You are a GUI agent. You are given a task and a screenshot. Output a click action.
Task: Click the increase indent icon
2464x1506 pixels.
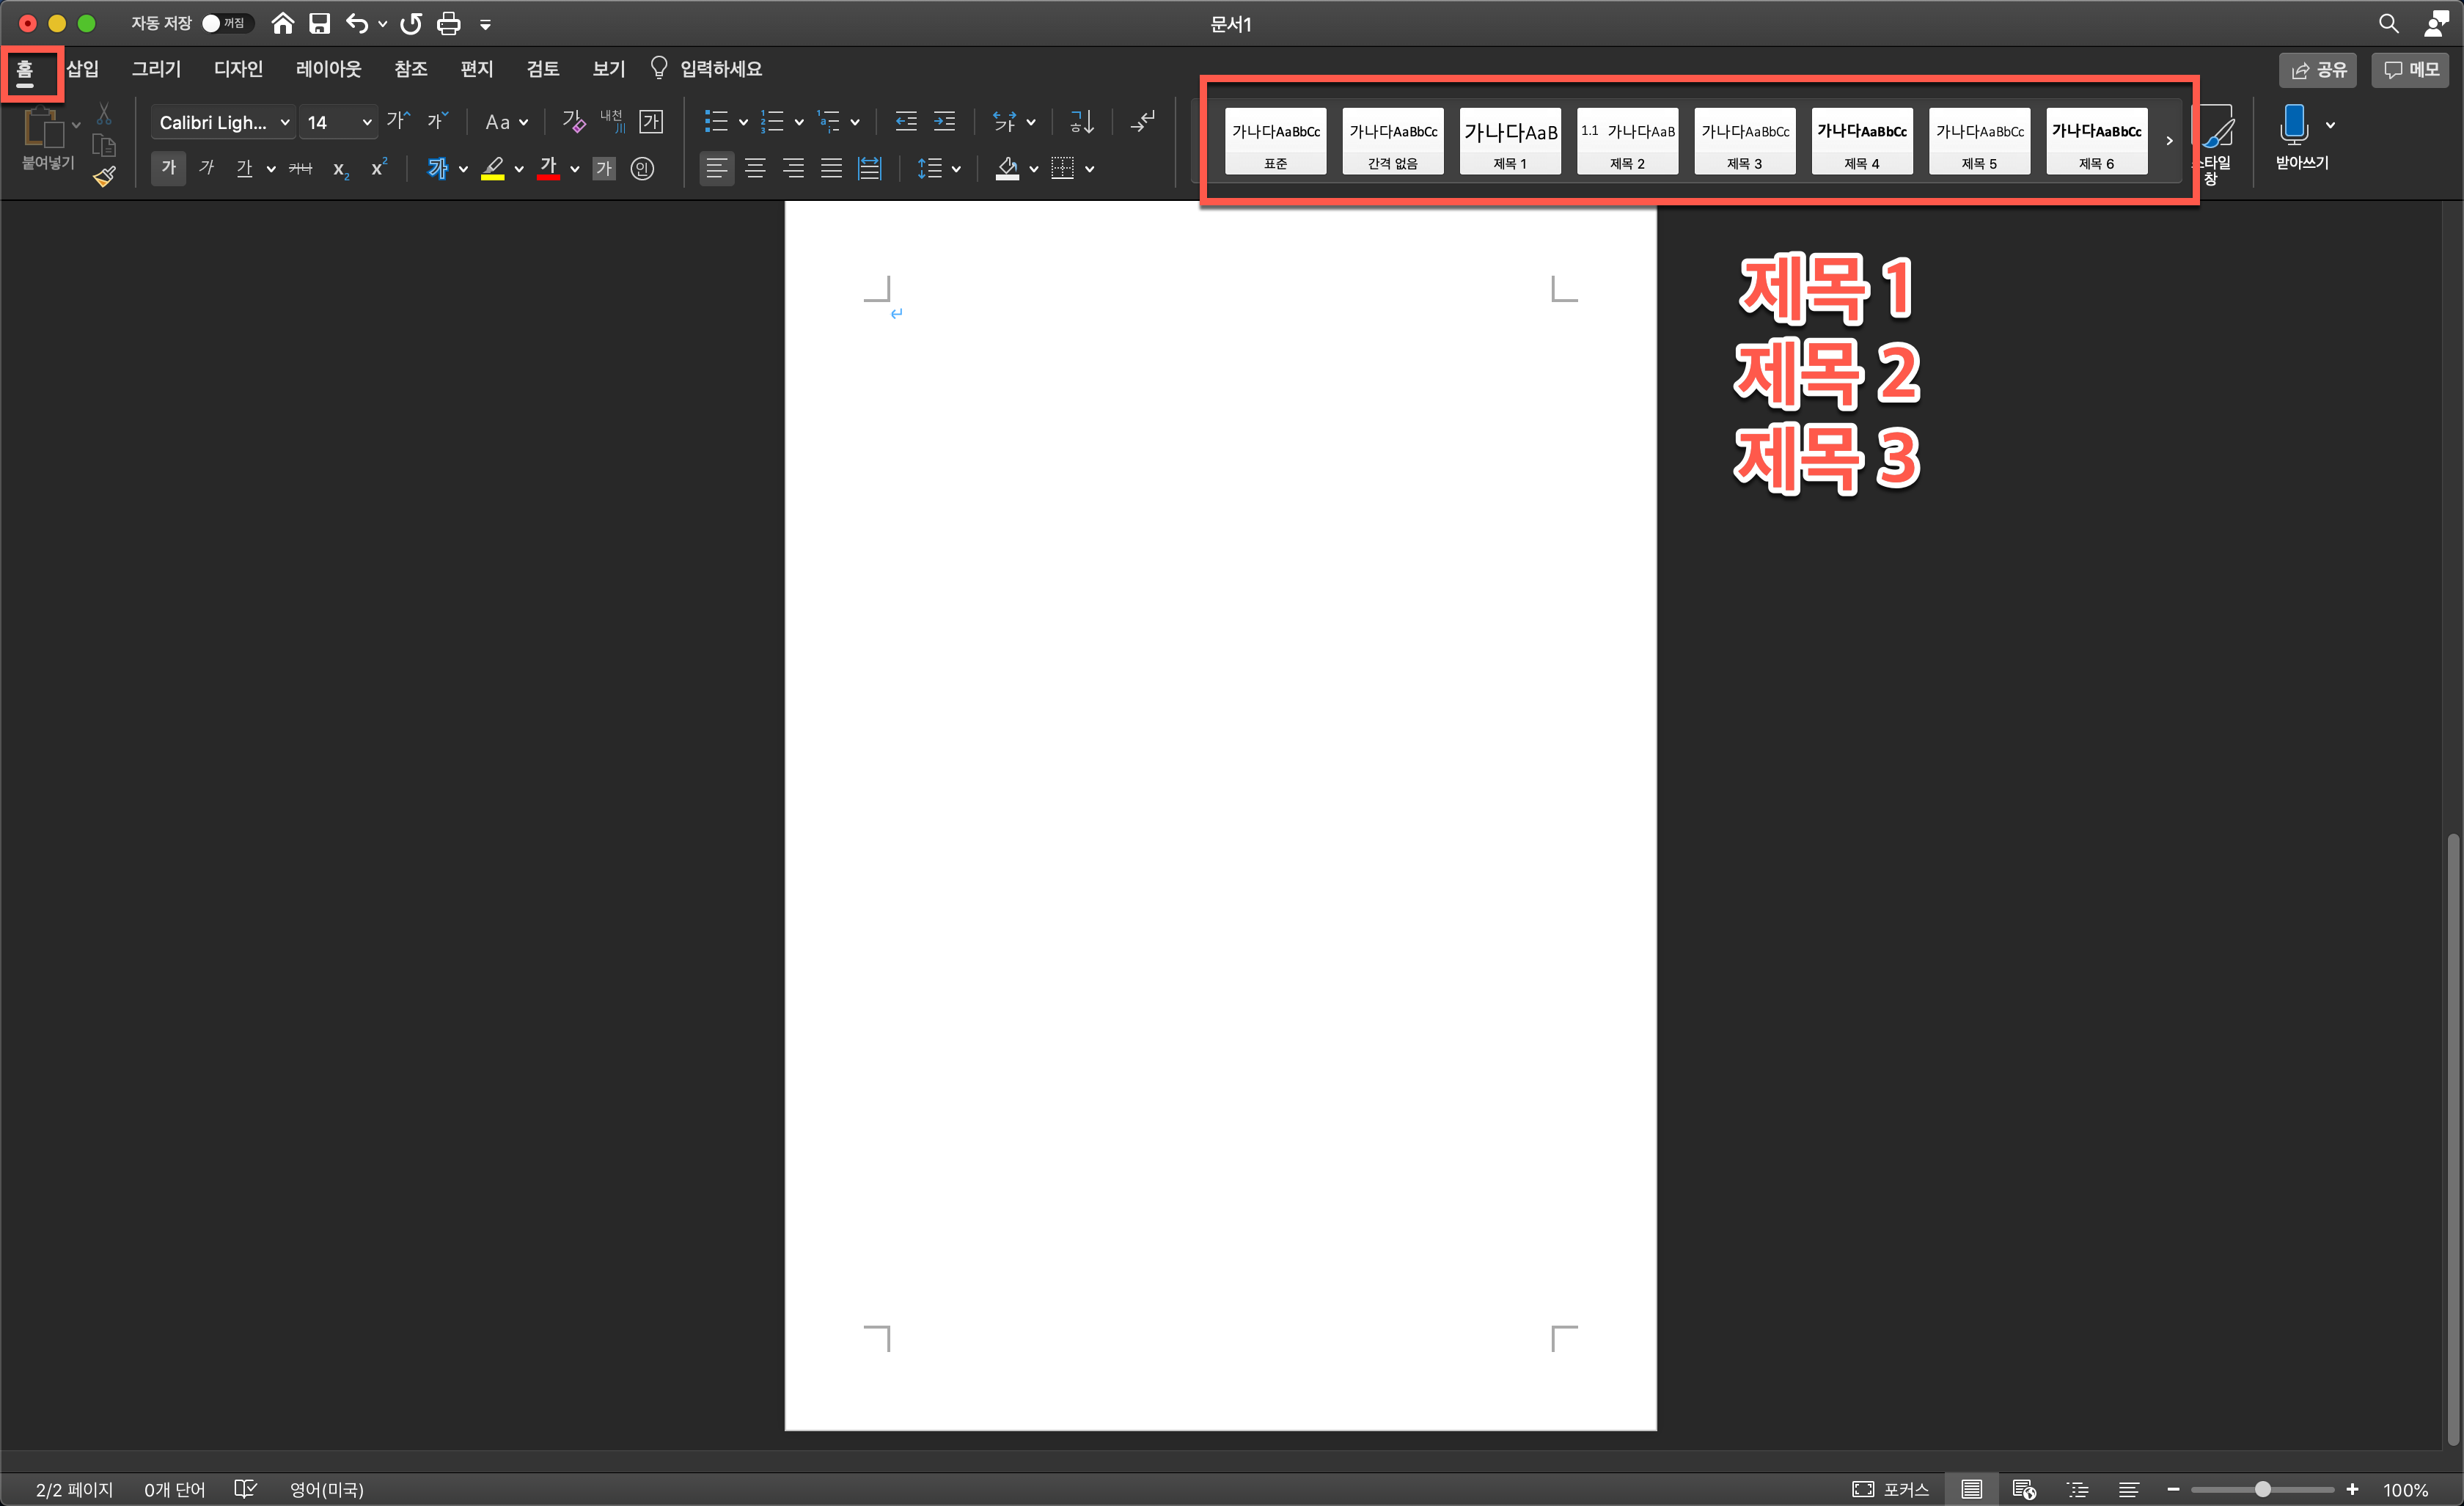(x=944, y=122)
